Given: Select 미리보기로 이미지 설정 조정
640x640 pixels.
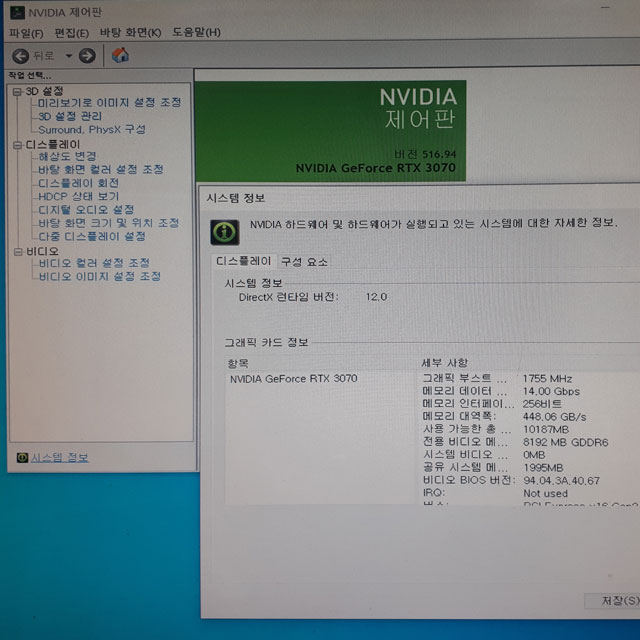Looking at the screenshot, I should pyautogui.click(x=109, y=102).
